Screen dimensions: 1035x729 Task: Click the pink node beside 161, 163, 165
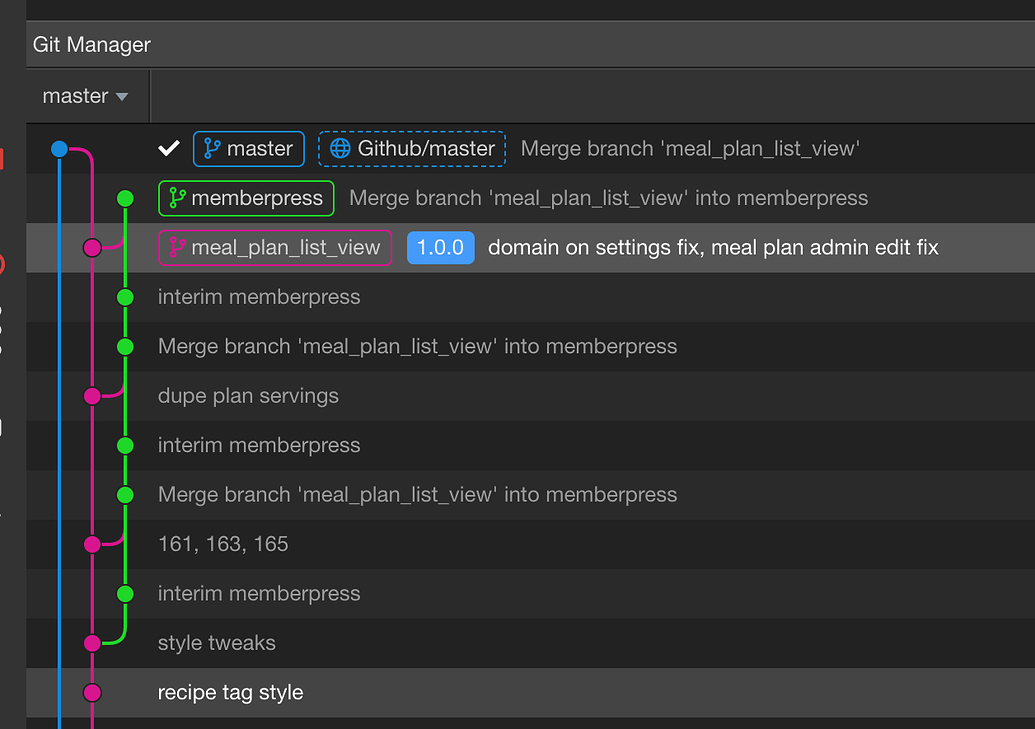92,544
